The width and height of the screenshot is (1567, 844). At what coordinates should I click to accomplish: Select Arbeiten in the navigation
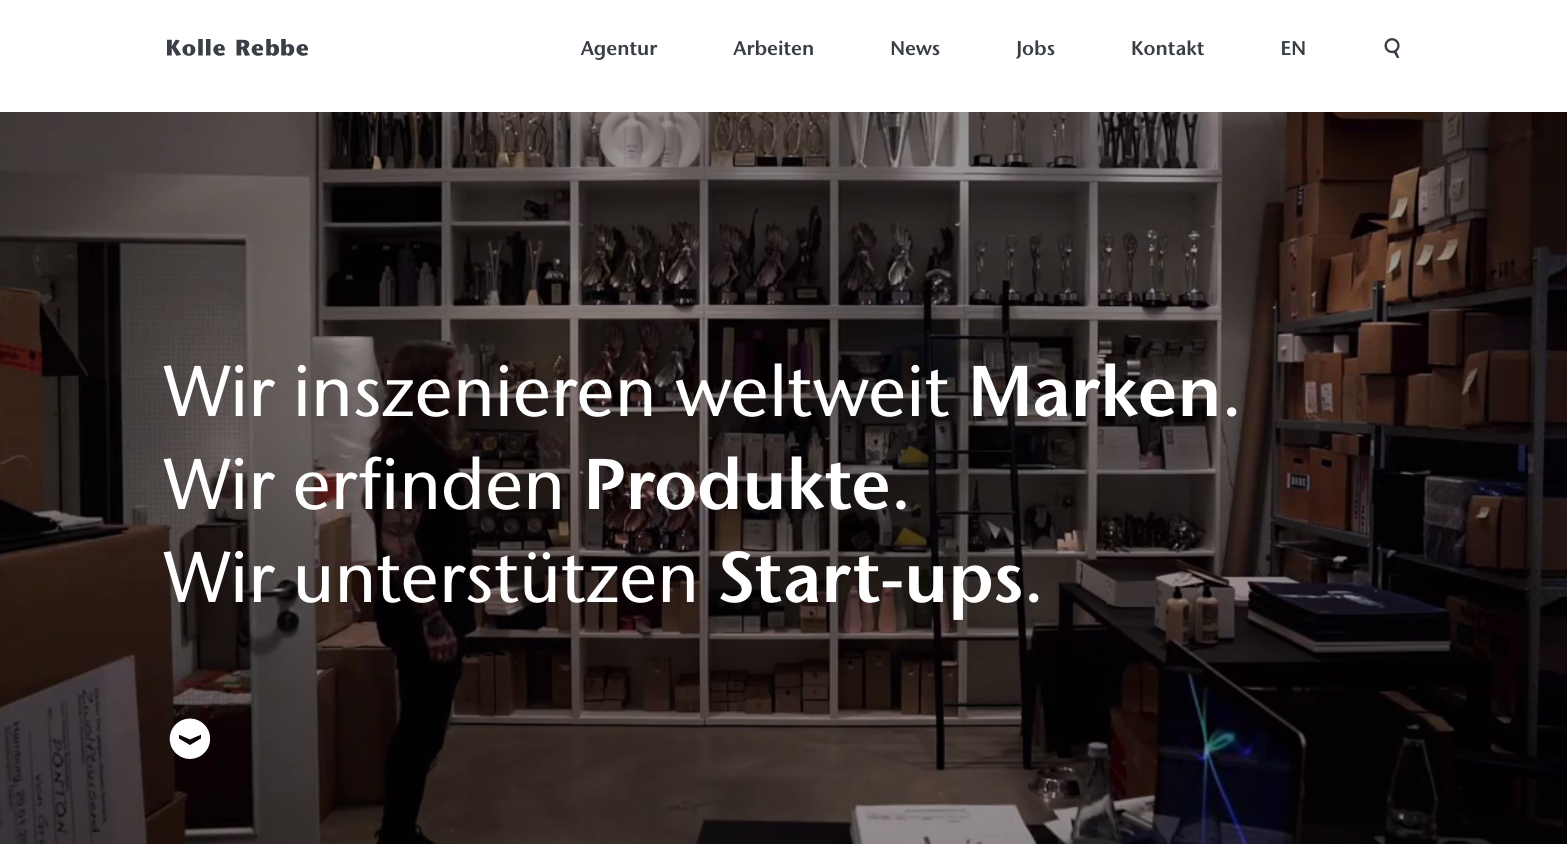(773, 48)
